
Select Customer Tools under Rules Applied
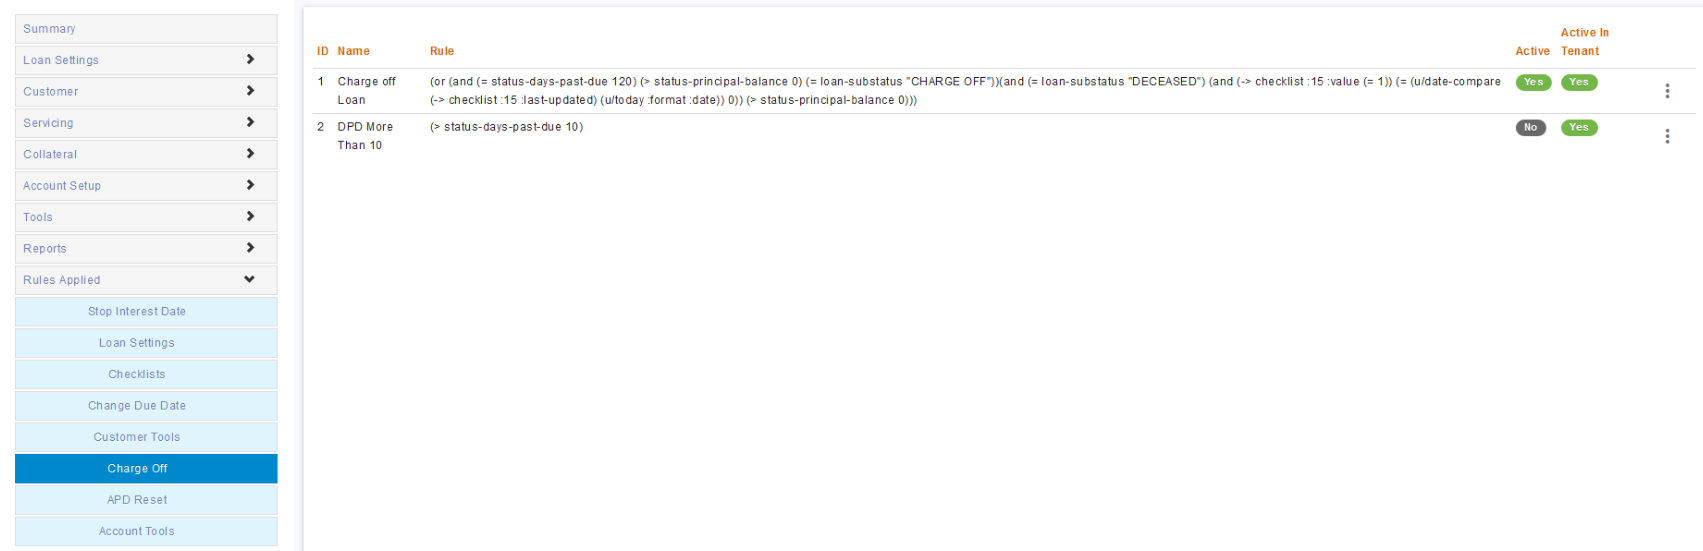pyautogui.click(x=146, y=437)
